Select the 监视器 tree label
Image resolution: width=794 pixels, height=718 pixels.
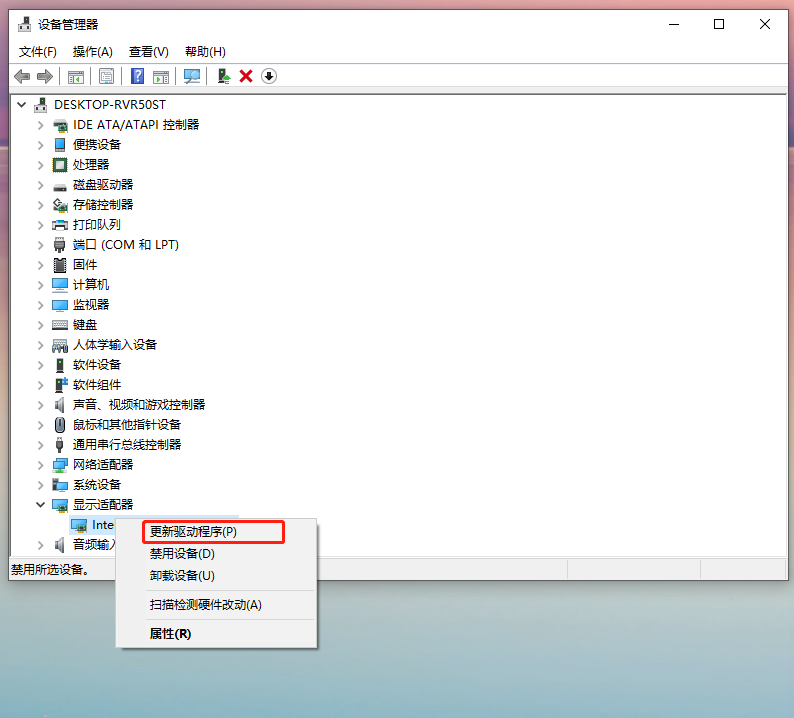click(x=91, y=305)
